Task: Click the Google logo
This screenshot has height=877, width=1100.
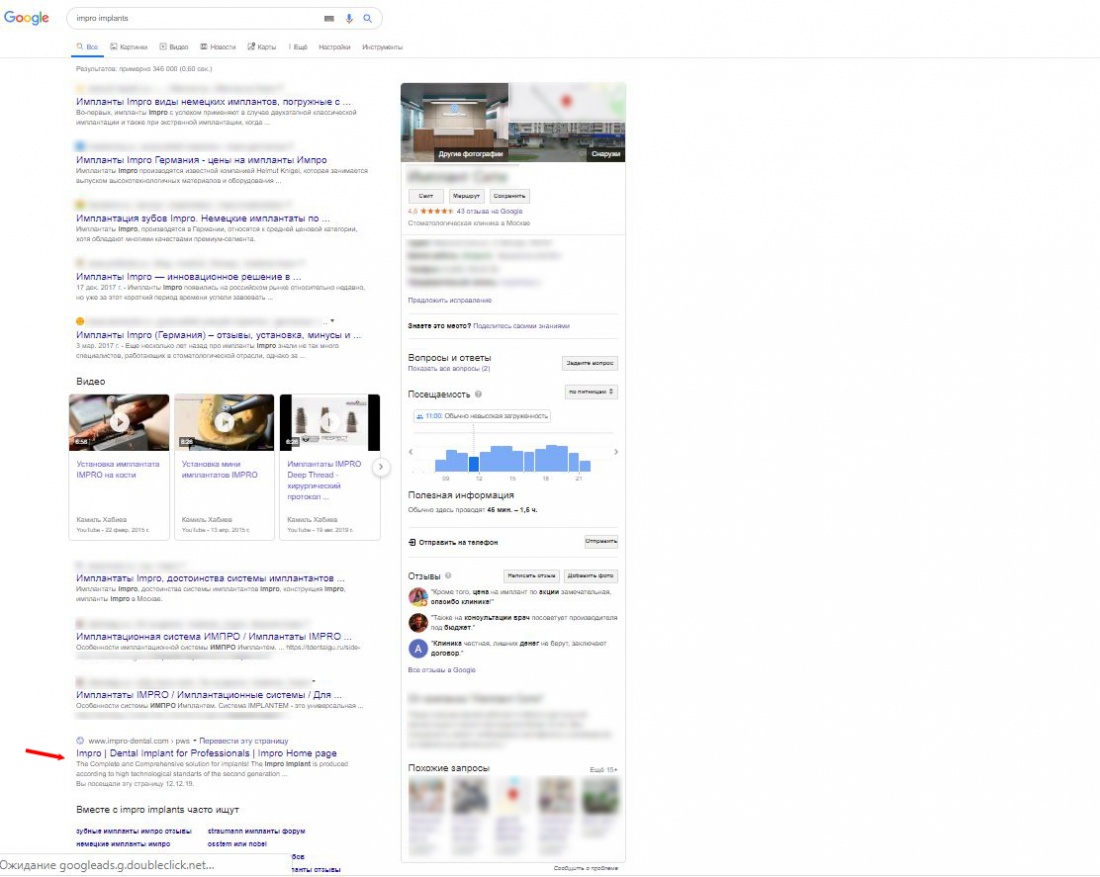Action: coord(26,18)
